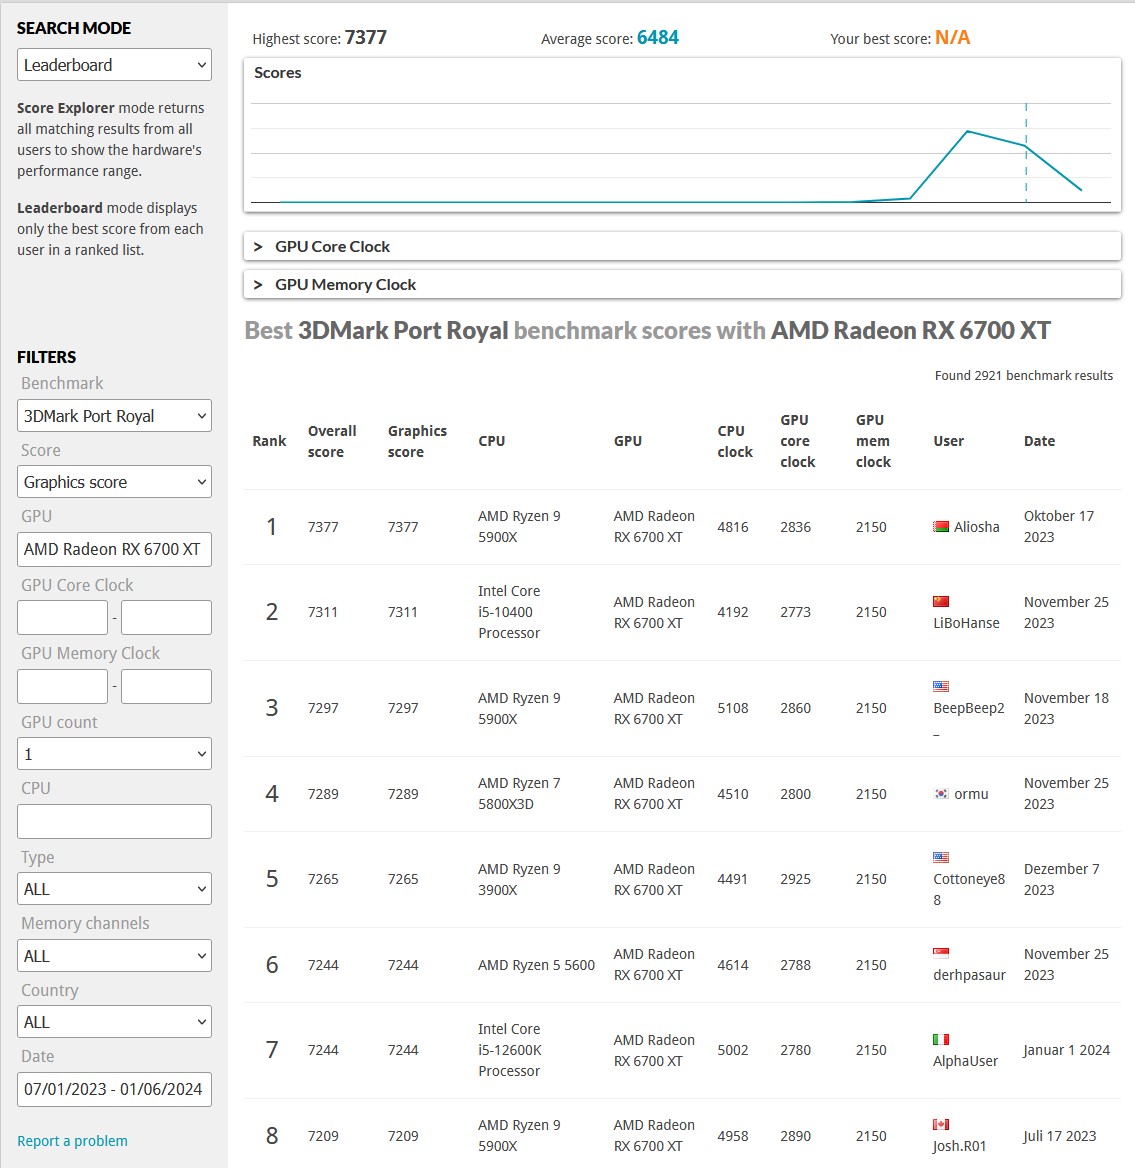Click the rank 1 overall score 7377
Image resolution: width=1135 pixels, height=1168 pixels.
tap(322, 527)
